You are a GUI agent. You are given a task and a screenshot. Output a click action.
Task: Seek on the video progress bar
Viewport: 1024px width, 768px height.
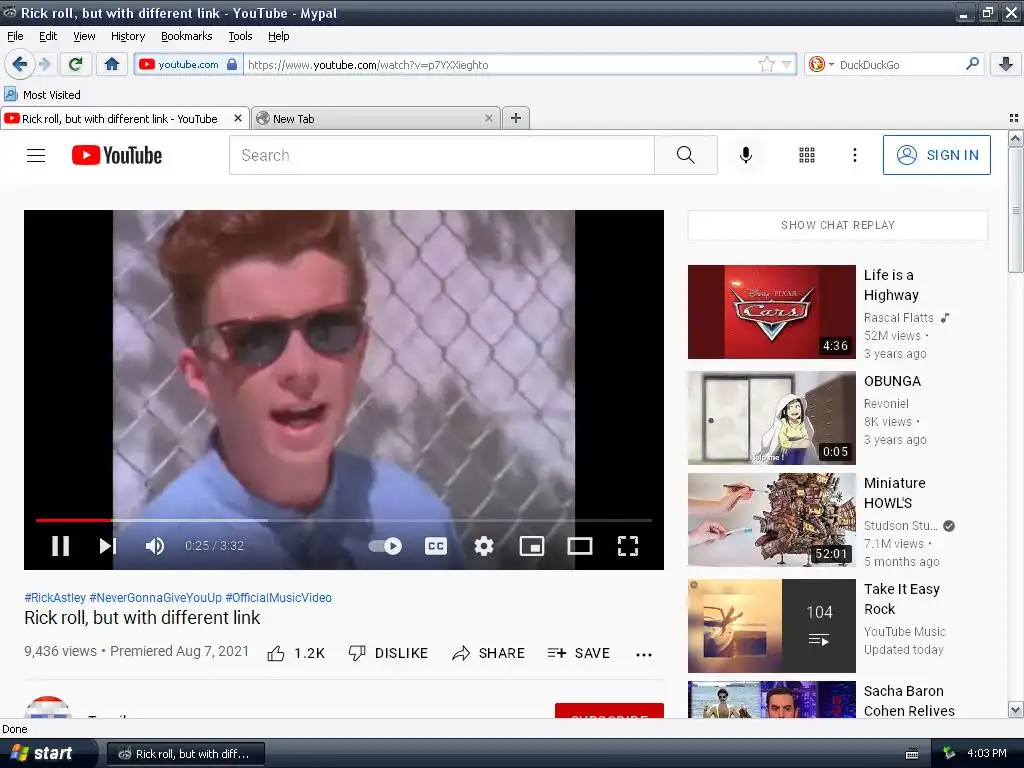click(344, 520)
